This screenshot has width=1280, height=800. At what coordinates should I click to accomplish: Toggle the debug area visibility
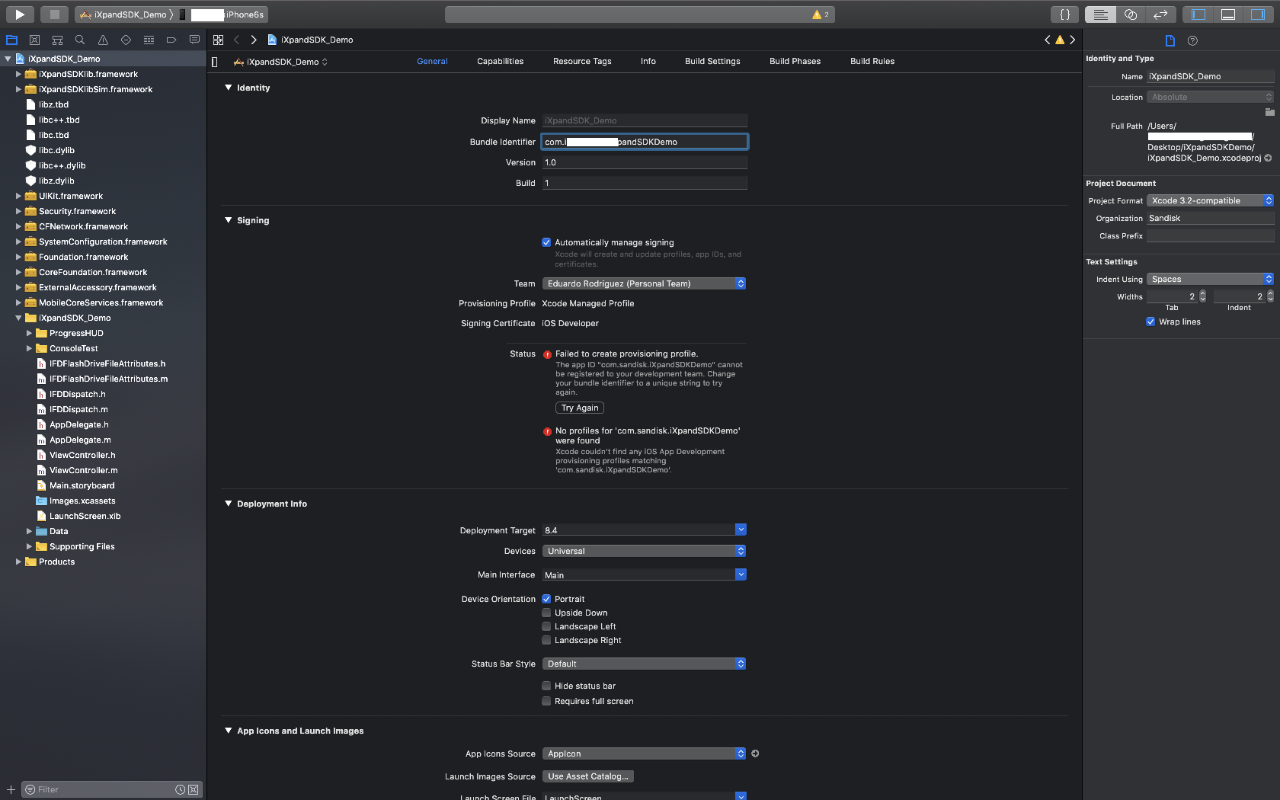(1228, 15)
